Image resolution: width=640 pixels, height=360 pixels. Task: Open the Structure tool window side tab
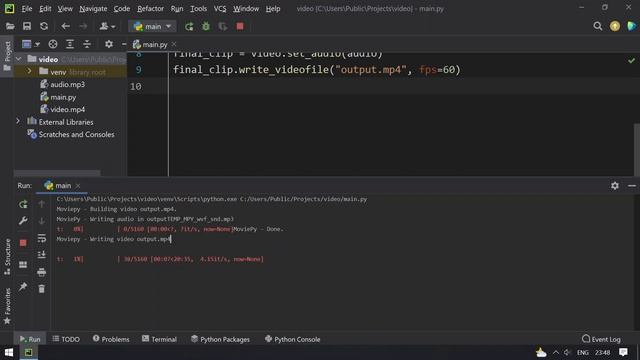[x=7, y=256]
